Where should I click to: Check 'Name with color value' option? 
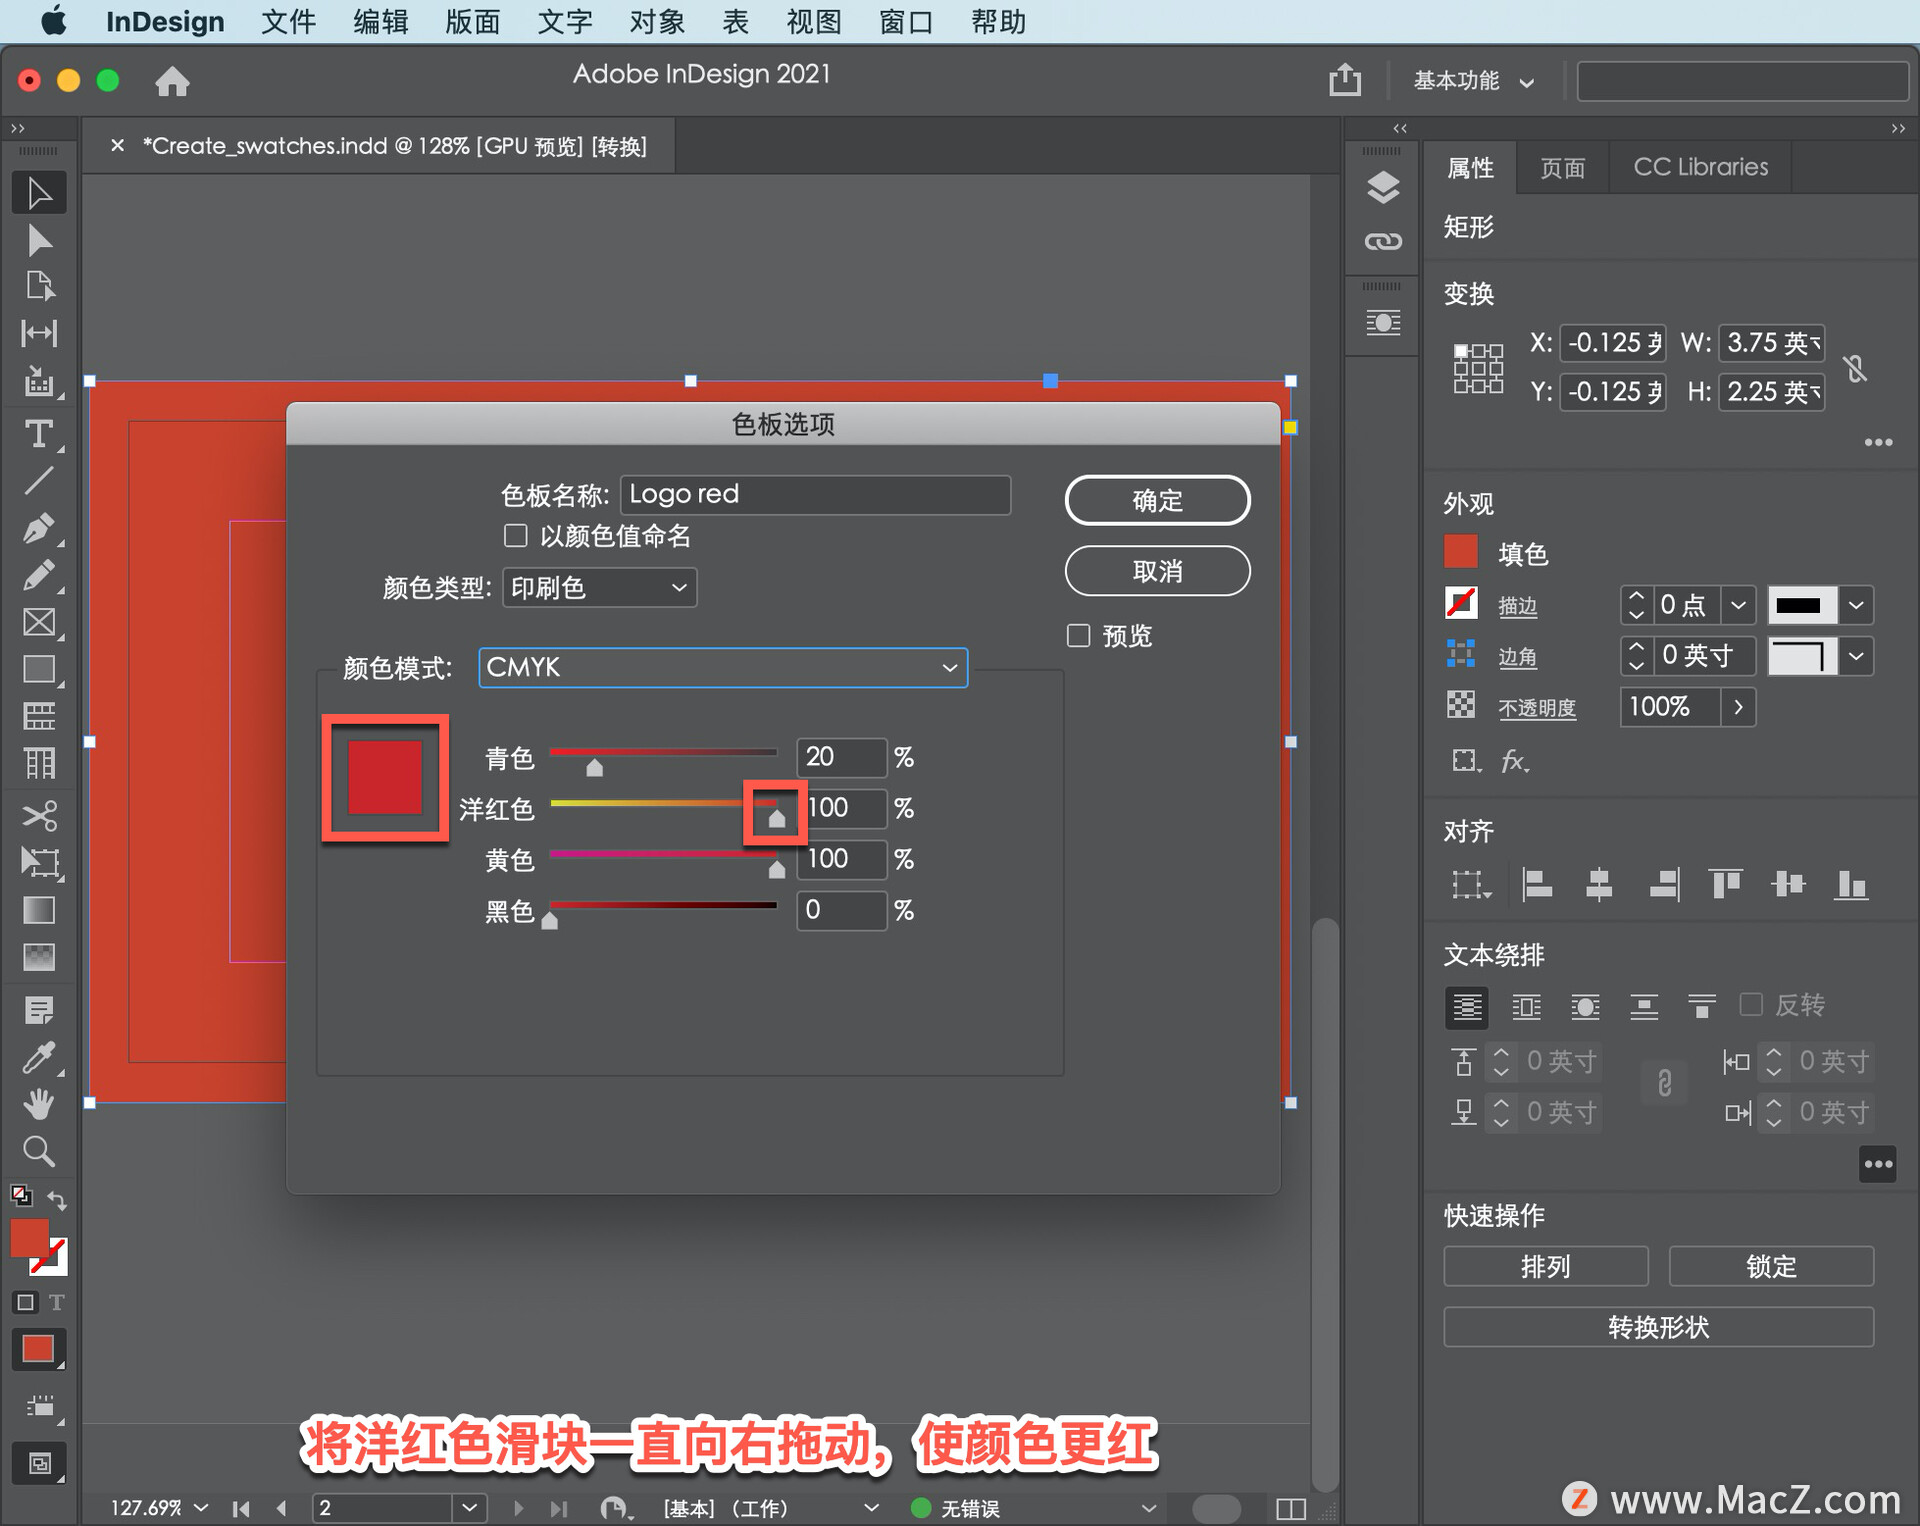[516, 536]
